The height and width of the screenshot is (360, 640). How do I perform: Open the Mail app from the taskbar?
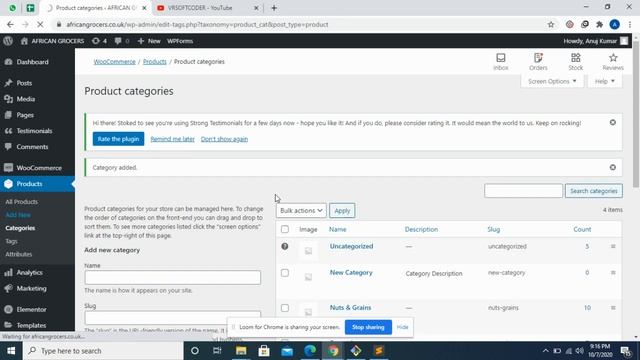point(287,351)
